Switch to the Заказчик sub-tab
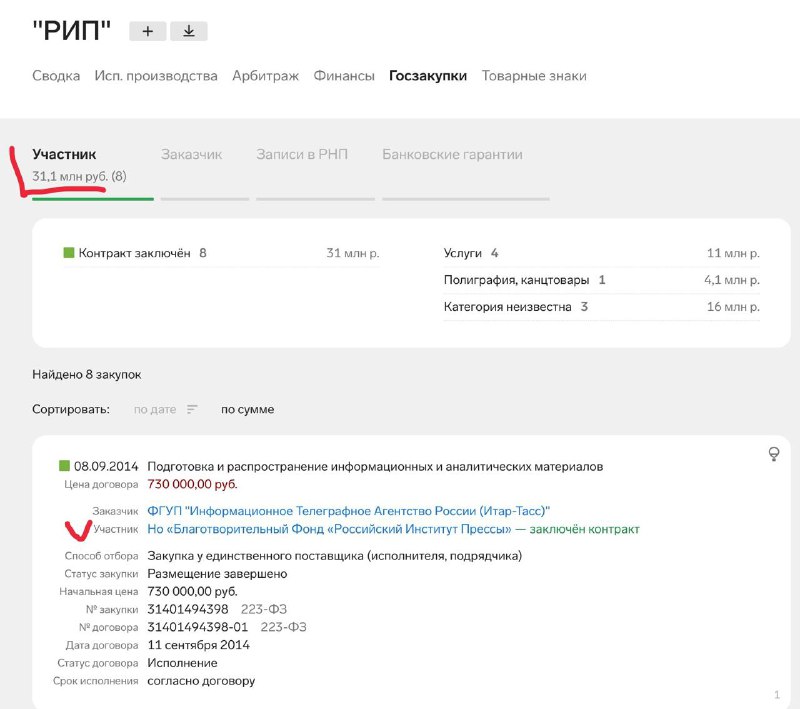 coord(191,154)
